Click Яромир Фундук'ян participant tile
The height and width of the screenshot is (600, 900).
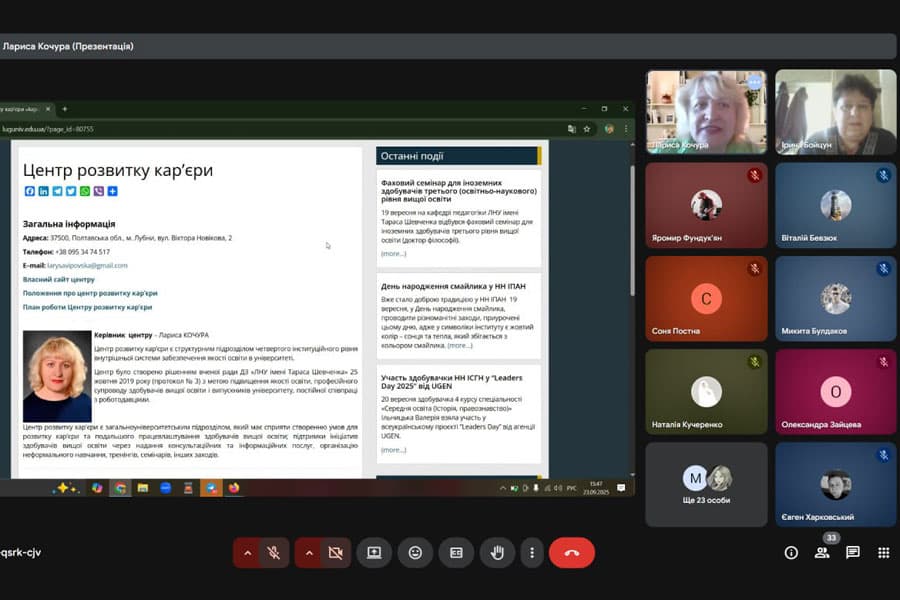pyautogui.click(x=707, y=206)
